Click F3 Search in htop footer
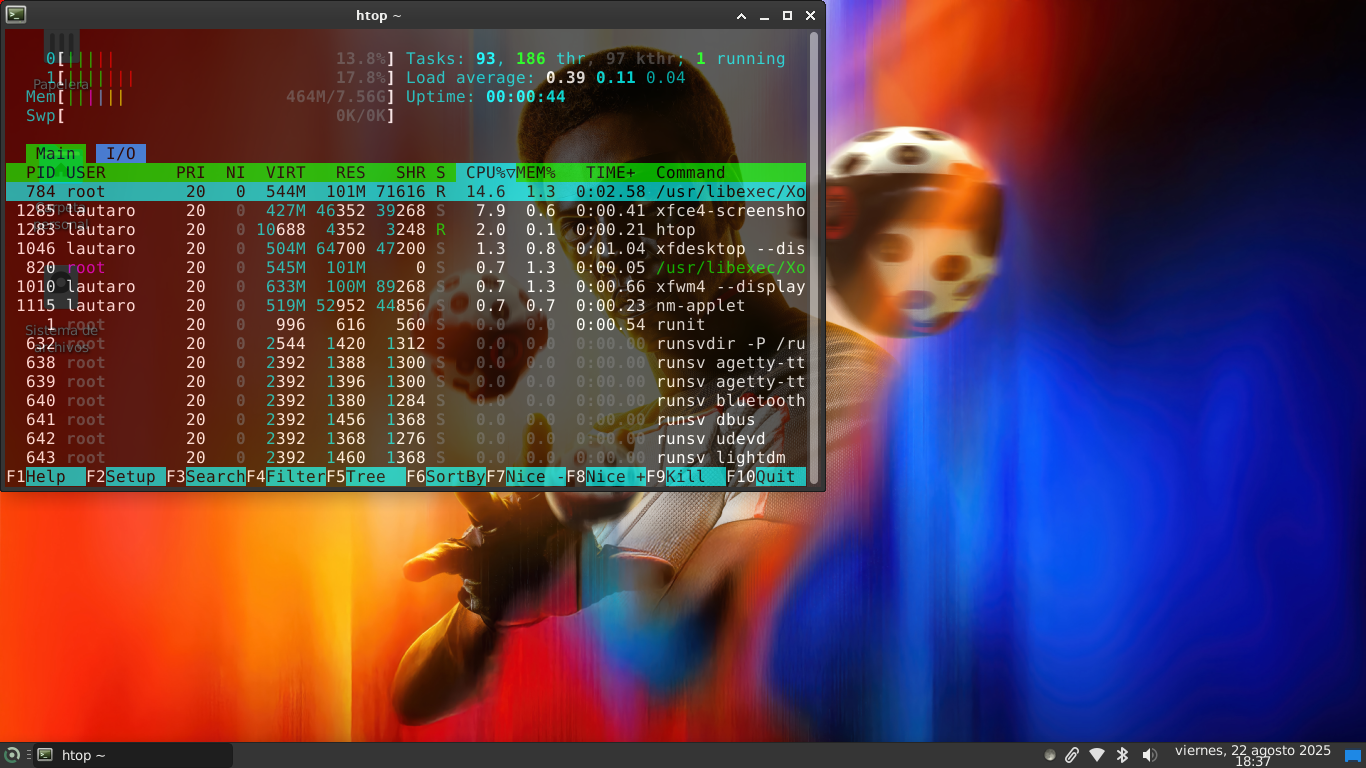1366x768 pixels. coord(206,477)
